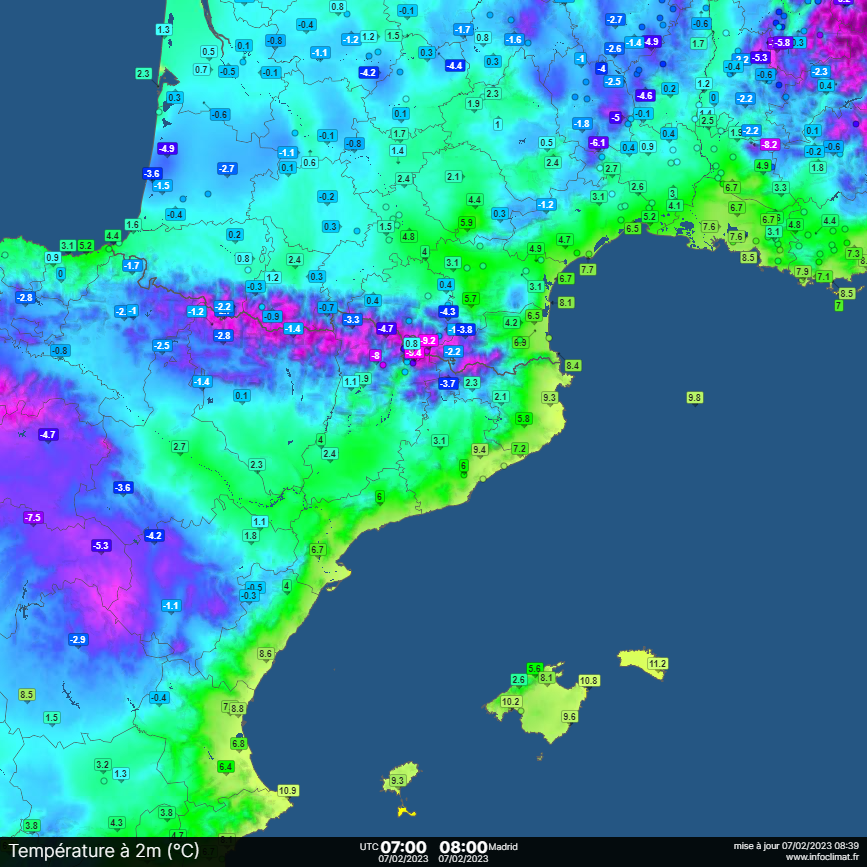Open the www.infoclimat.fr link
Viewport: 867px width, 867px height.
[x=822, y=857]
